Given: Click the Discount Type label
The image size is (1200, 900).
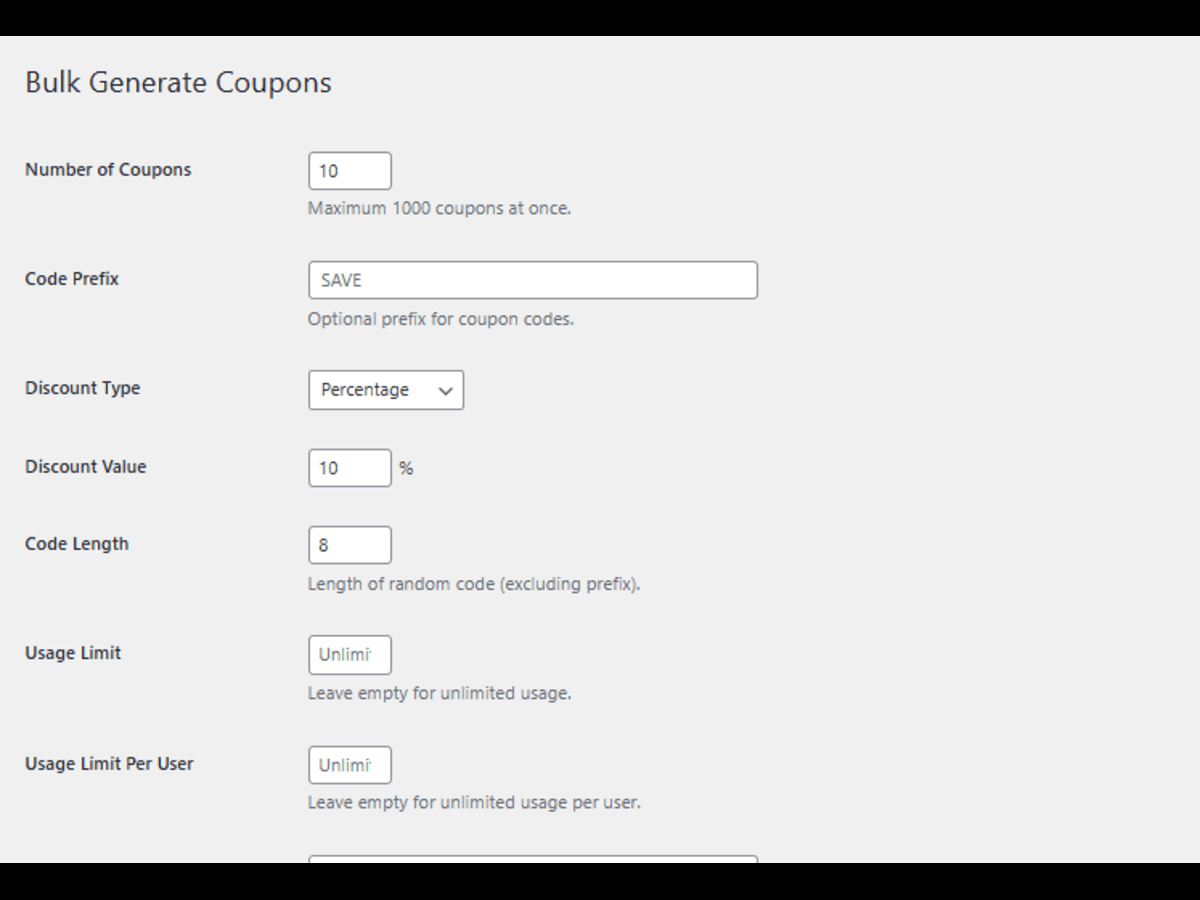Looking at the screenshot, I should (83, 388).
